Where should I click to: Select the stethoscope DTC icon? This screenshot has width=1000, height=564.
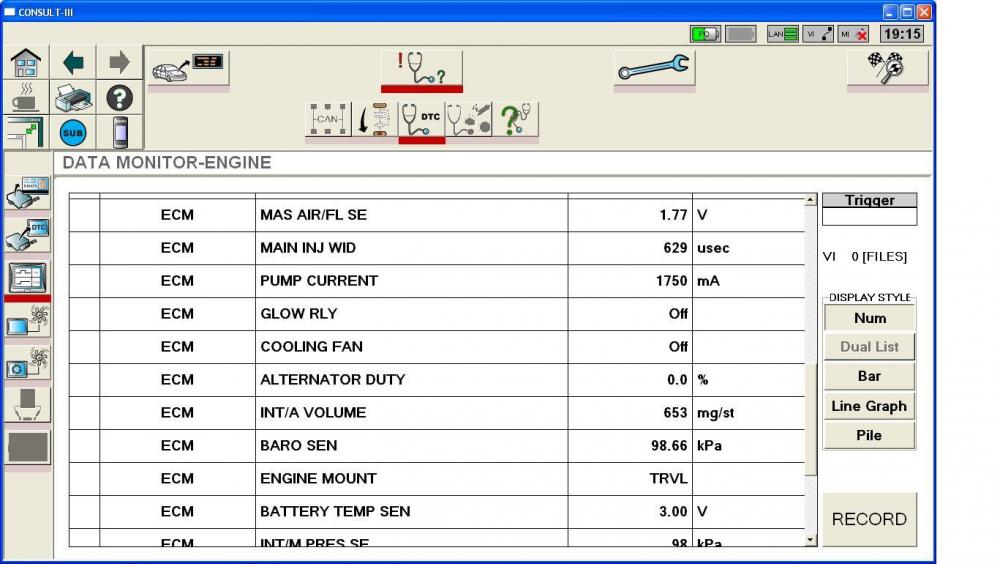421,119
